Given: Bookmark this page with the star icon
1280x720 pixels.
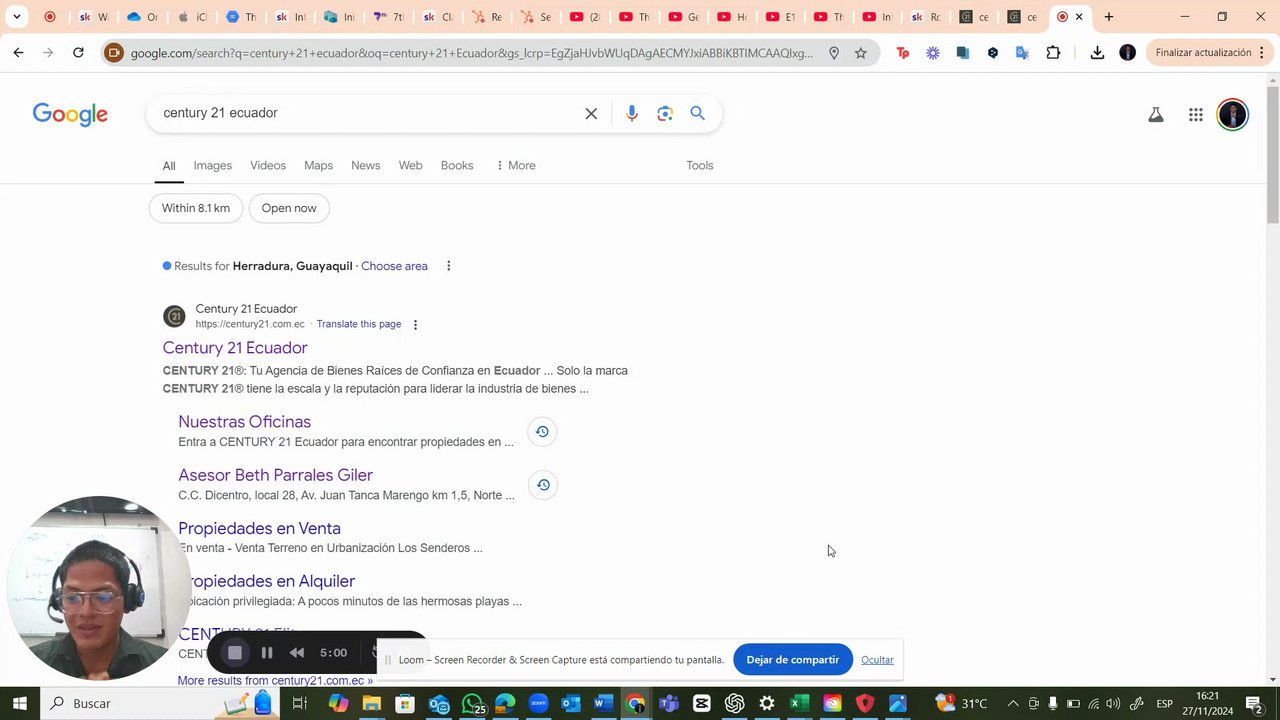Looking at the screenshot, I should [860, 53].
